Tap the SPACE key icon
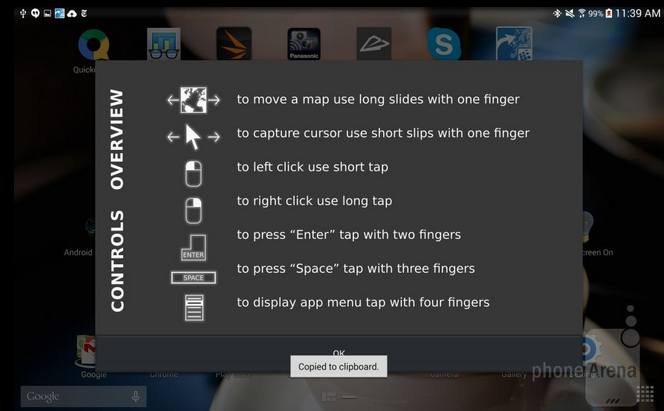 [194, 278]
